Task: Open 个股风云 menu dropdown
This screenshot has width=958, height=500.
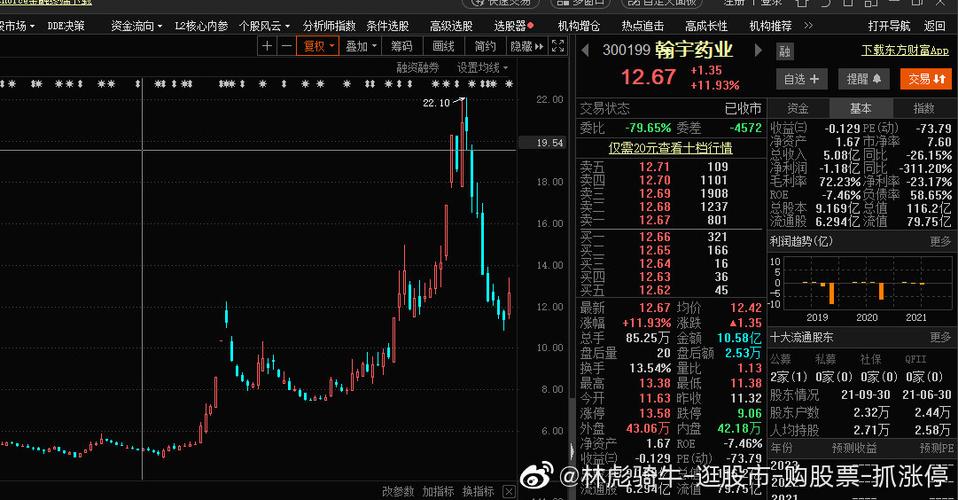Action: tap(265, 26)
